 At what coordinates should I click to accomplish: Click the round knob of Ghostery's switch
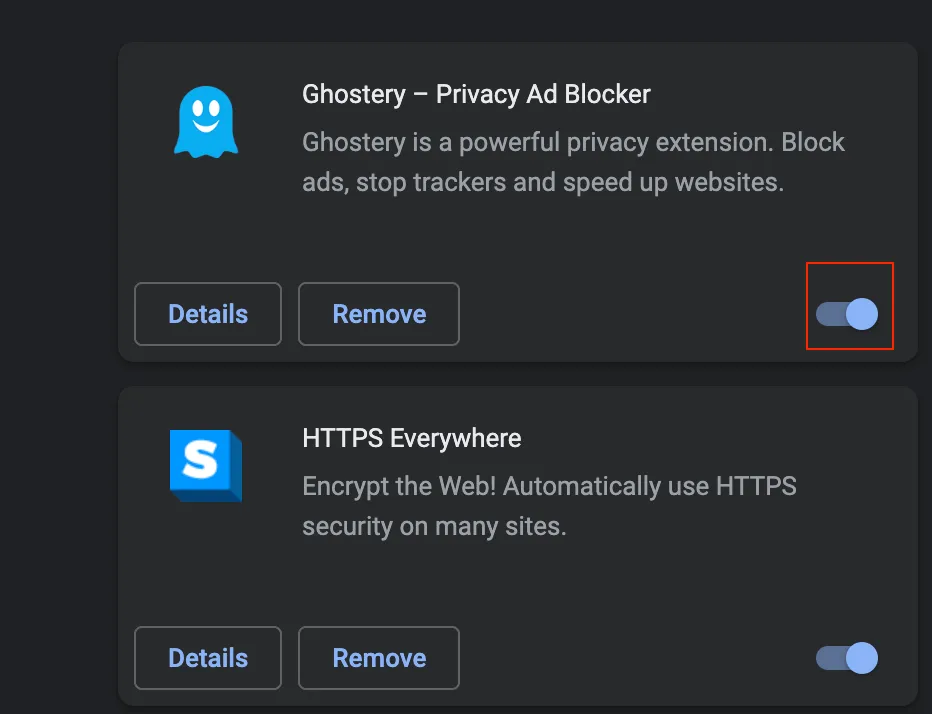pyautogui.click(x=862, y=314)
